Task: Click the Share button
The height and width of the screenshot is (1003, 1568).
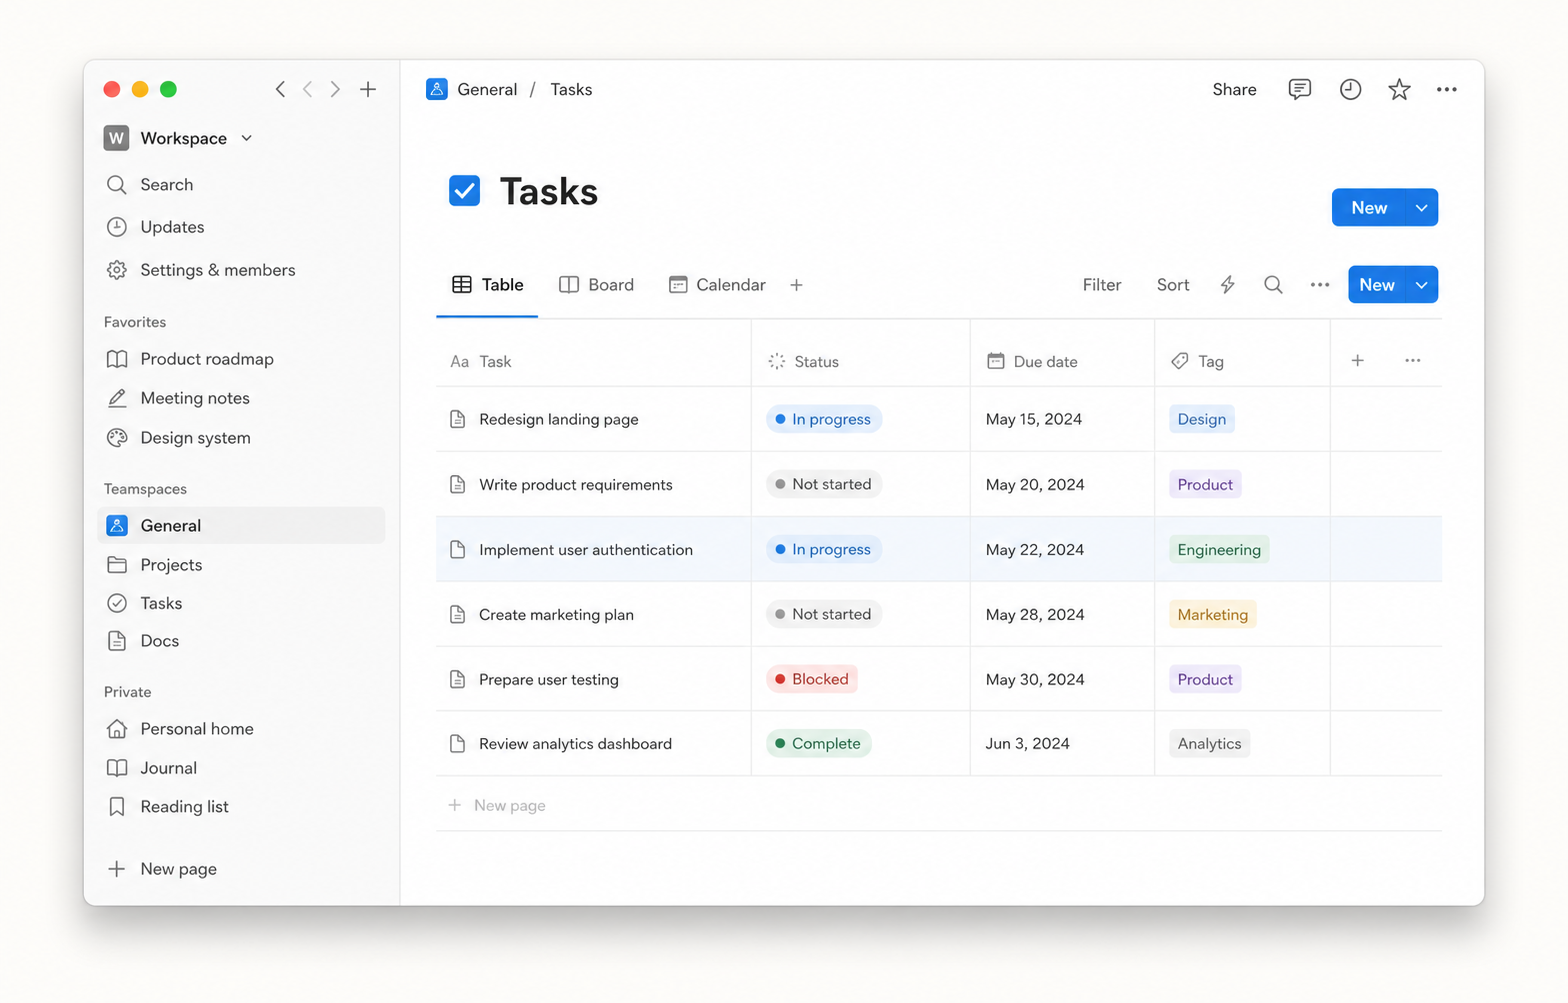Action: (x=1234, y=89)
